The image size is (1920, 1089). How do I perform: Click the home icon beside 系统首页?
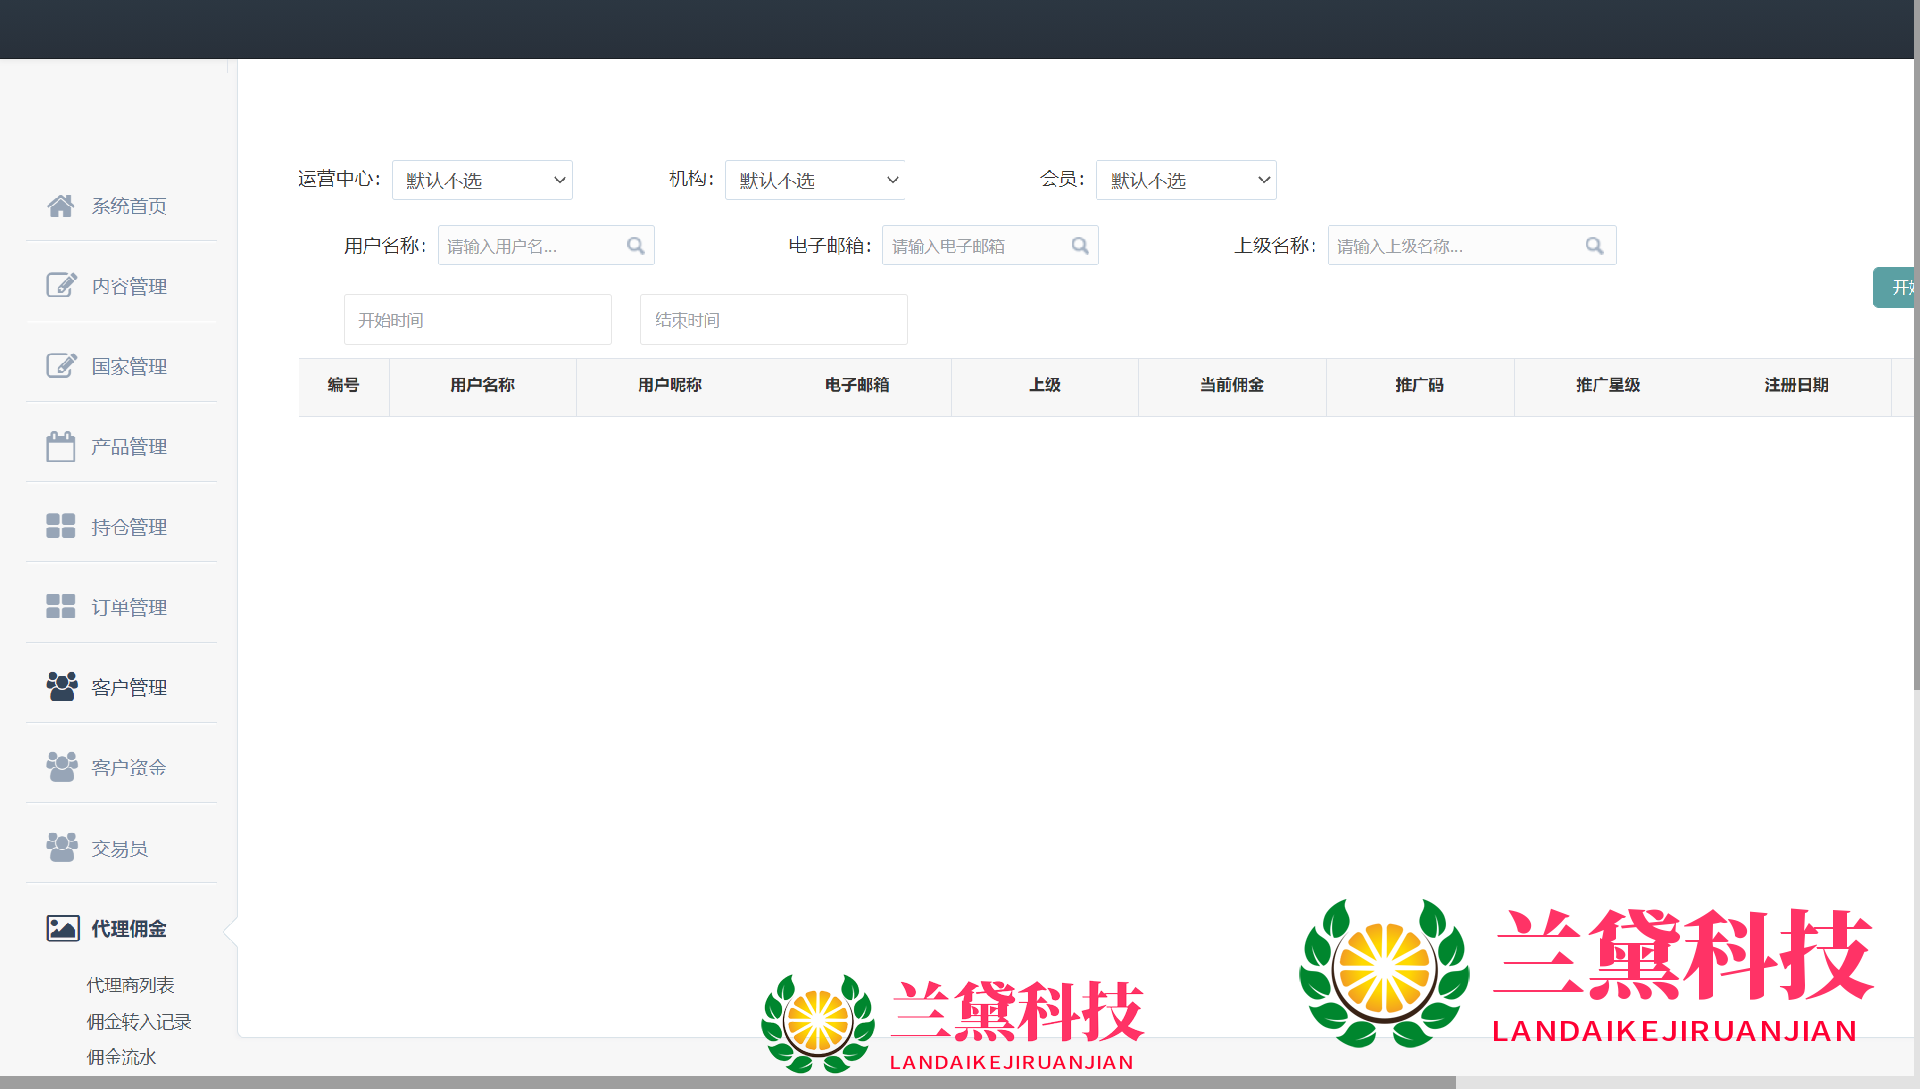pyautogui.click(x=60, y=206)
